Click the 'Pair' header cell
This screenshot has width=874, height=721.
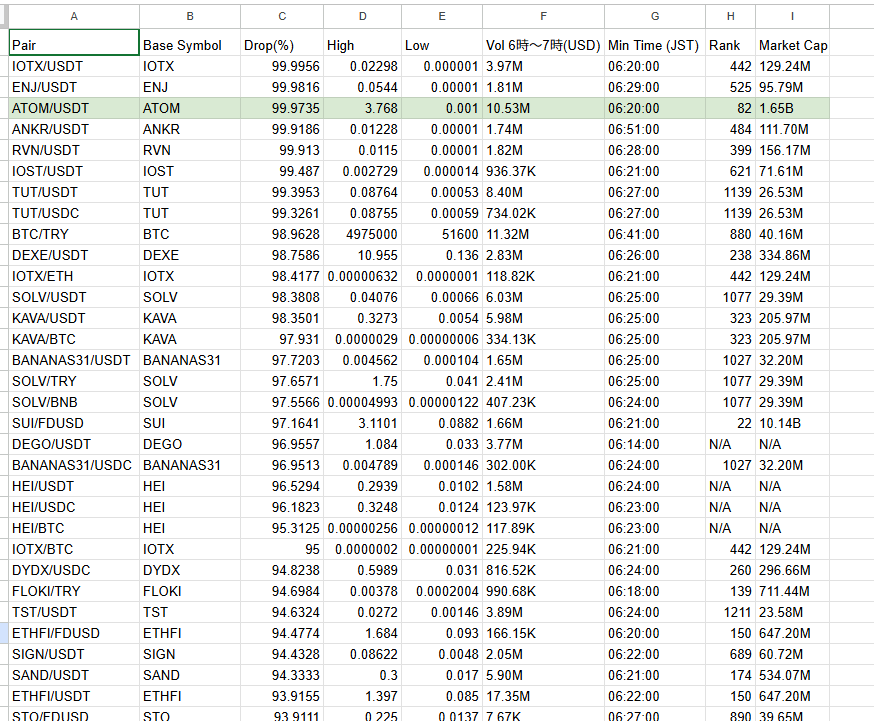click(x=74, y=42)
